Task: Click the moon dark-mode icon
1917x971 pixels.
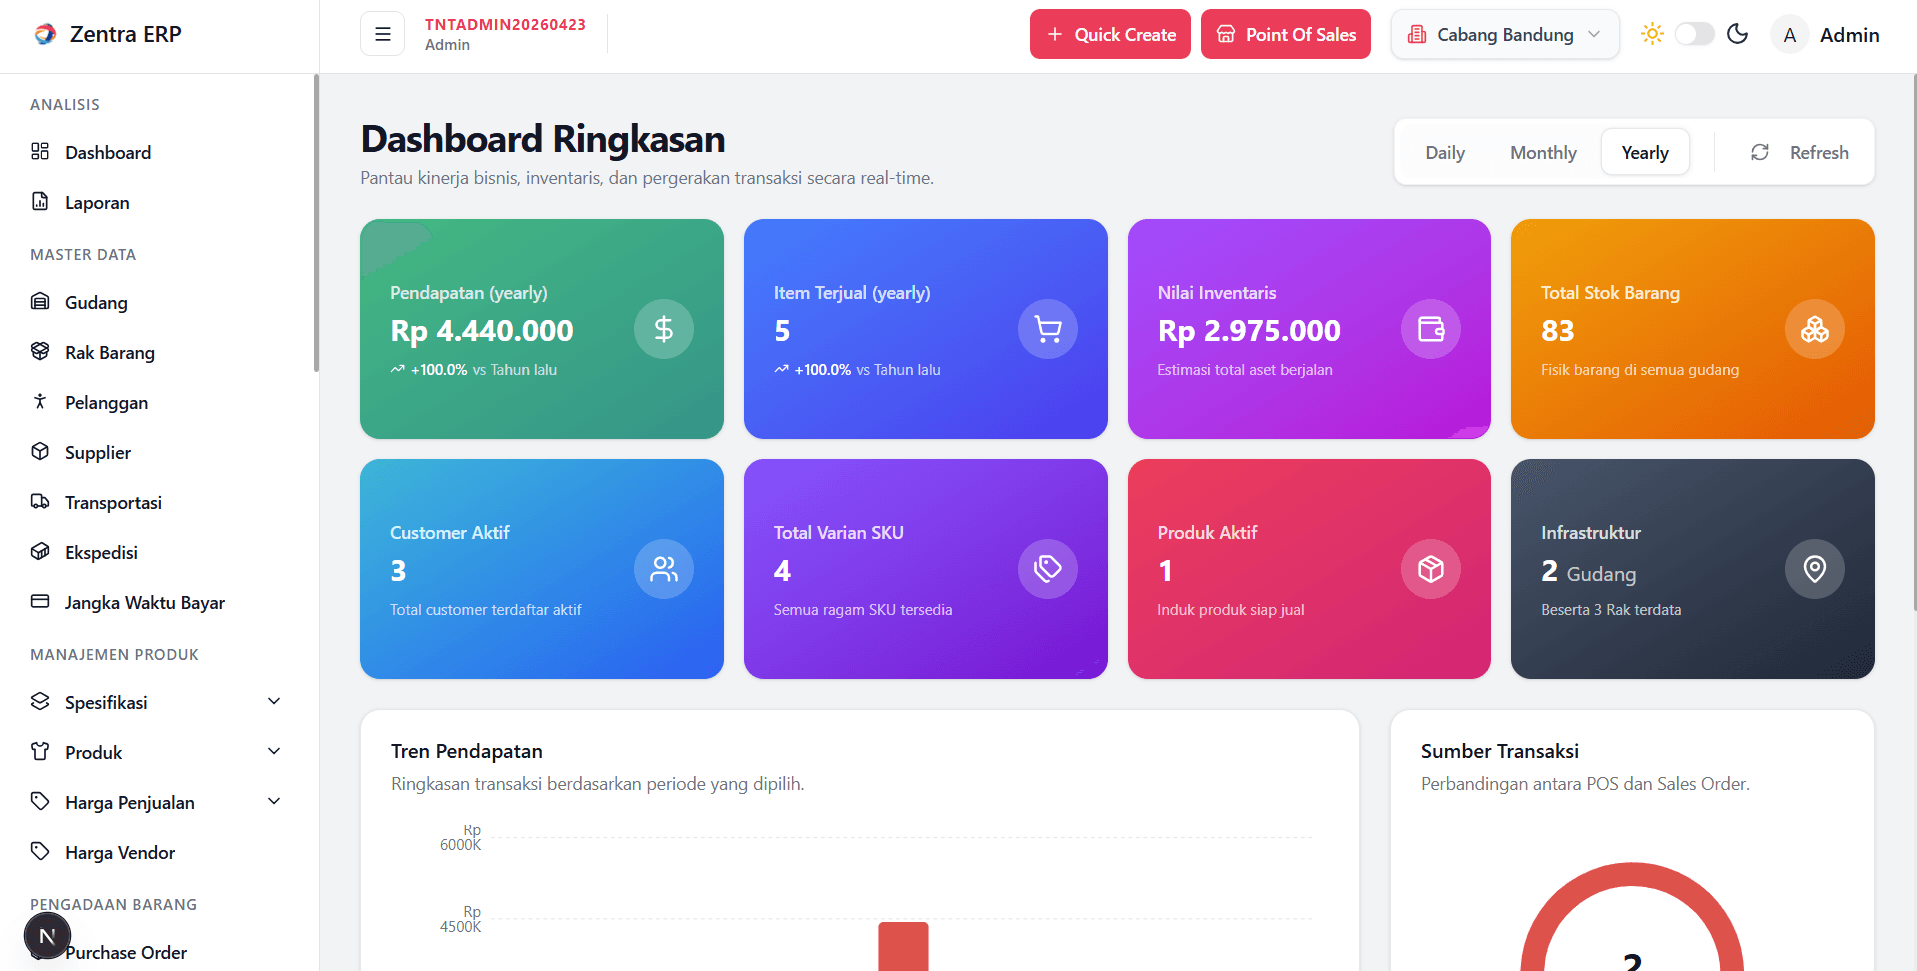Action: coord(1738,34)
